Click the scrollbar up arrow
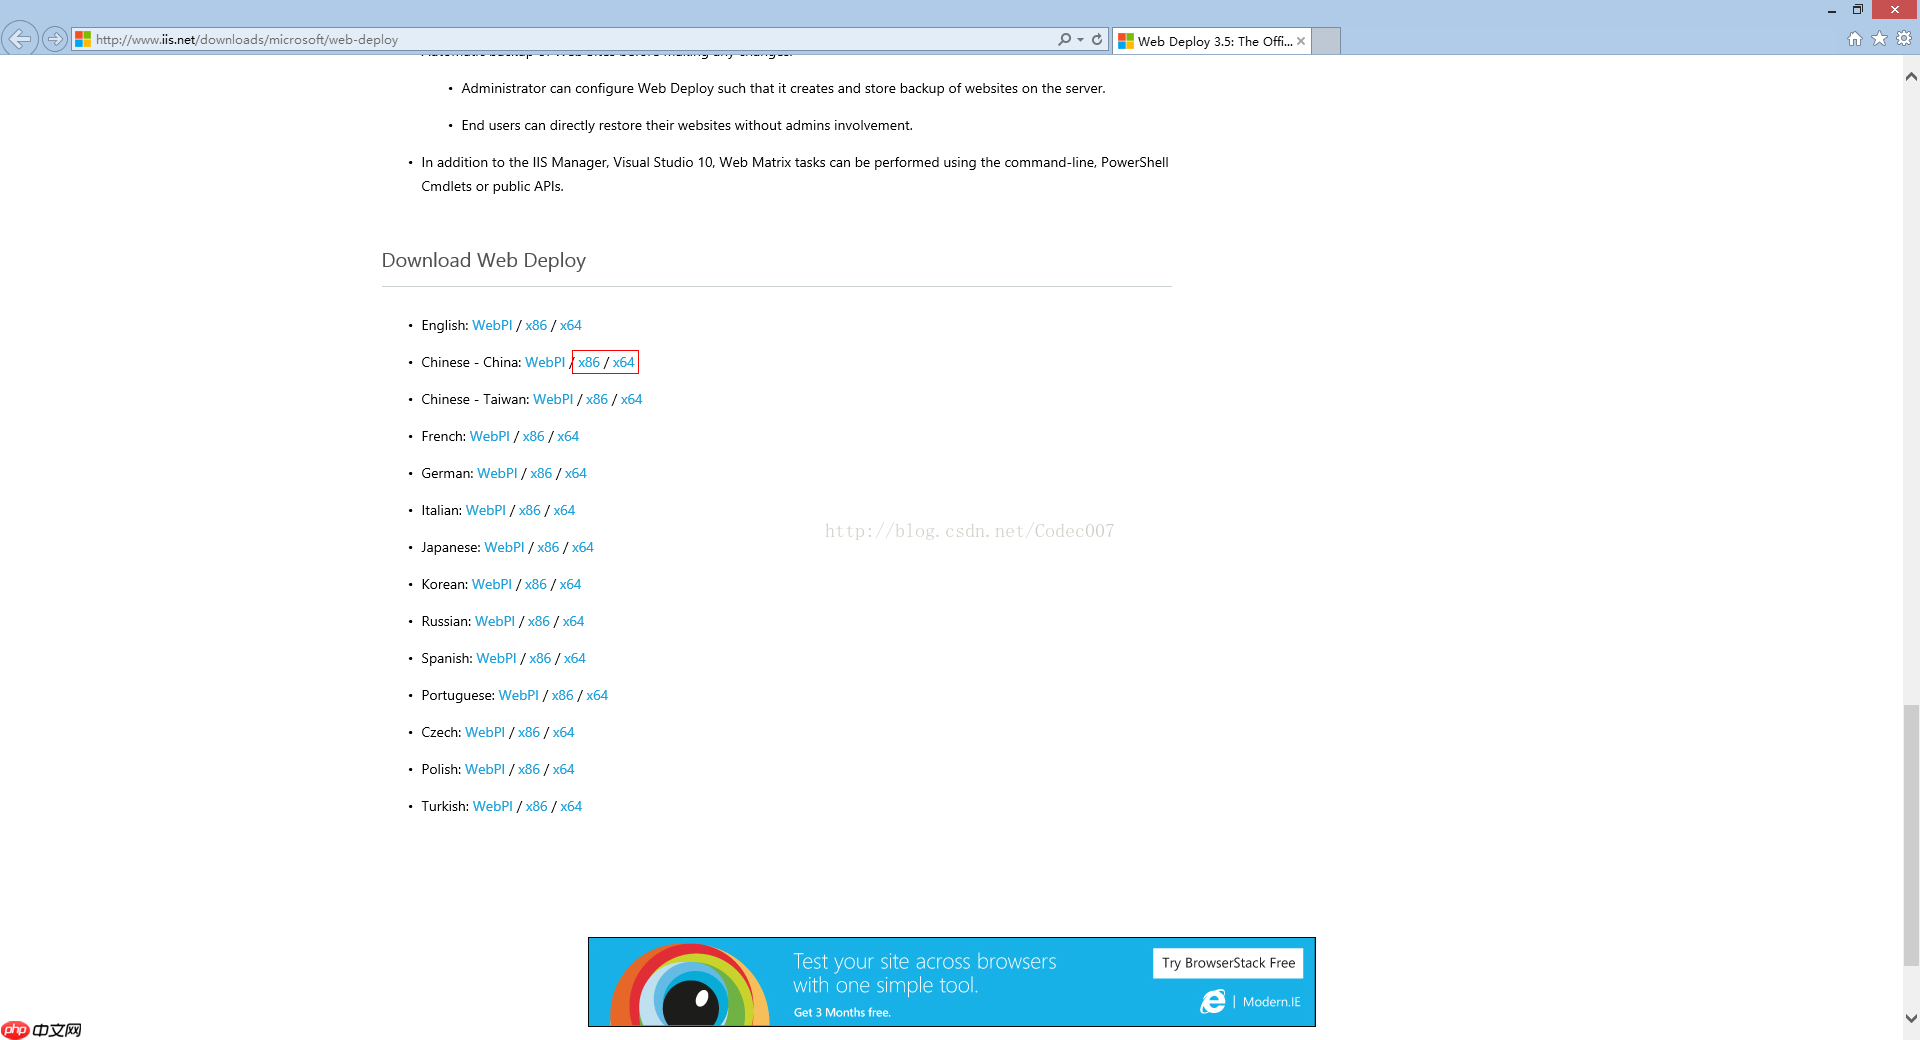Viewport: 1920px width, 1040px height. 1911,76
